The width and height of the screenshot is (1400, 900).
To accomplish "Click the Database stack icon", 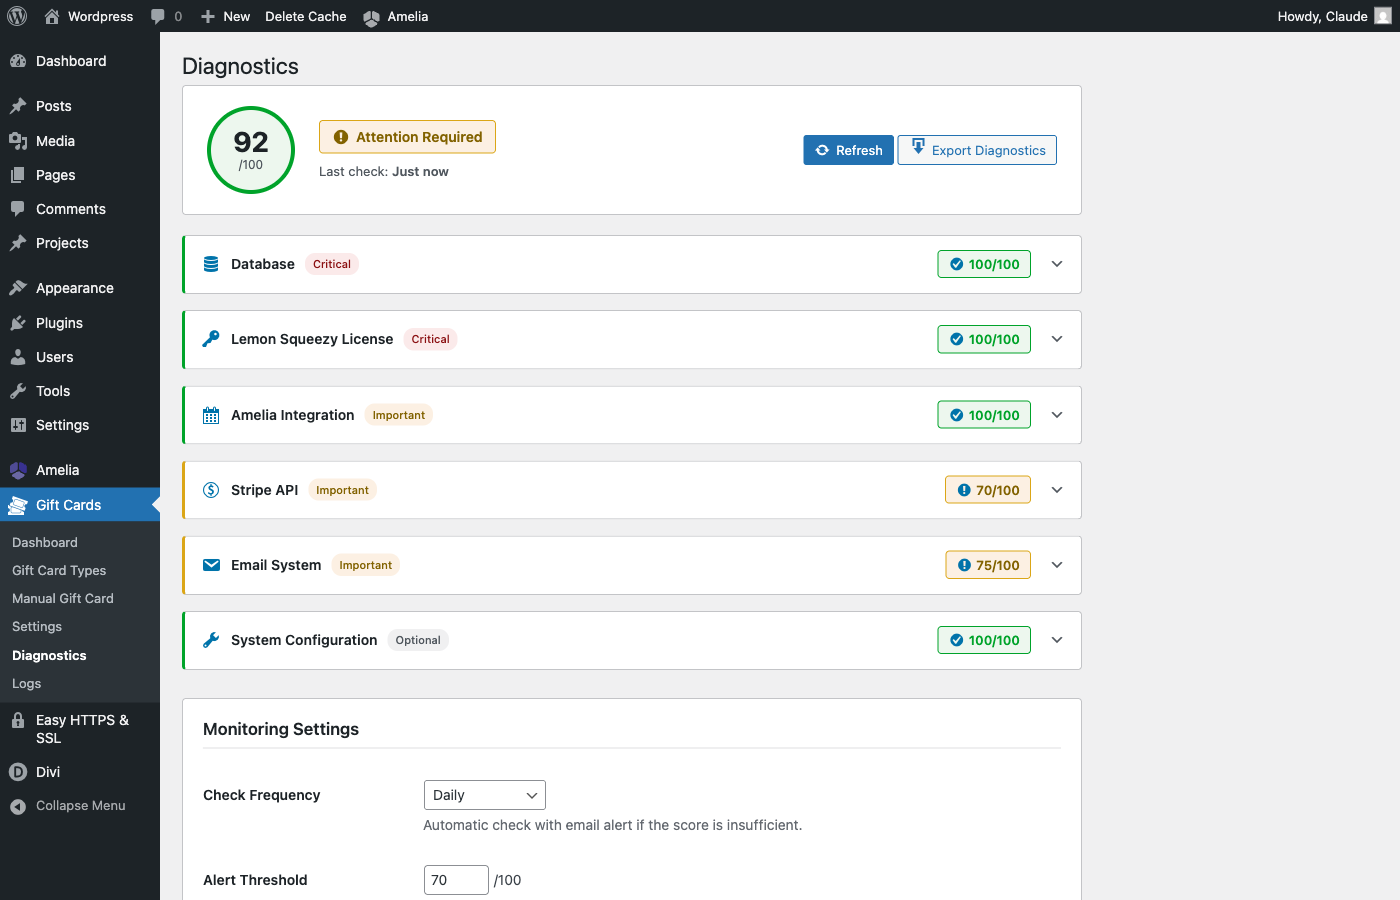I will point(211,264).
